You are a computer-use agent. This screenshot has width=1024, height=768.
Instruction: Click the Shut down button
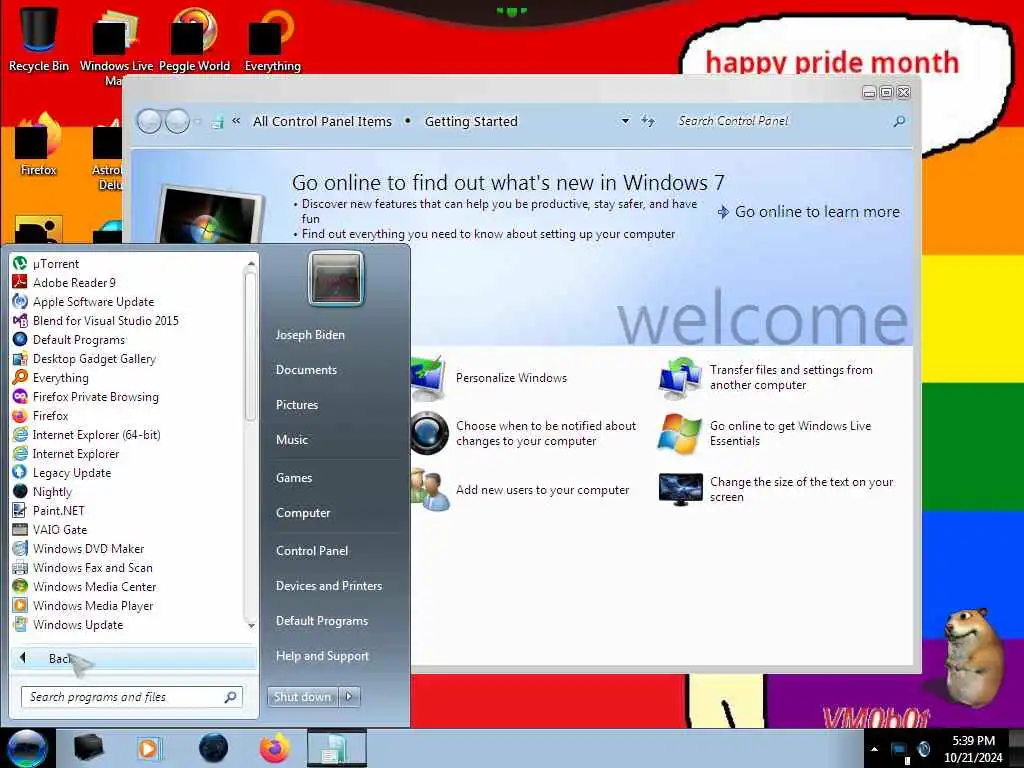(x=302, y=697)
